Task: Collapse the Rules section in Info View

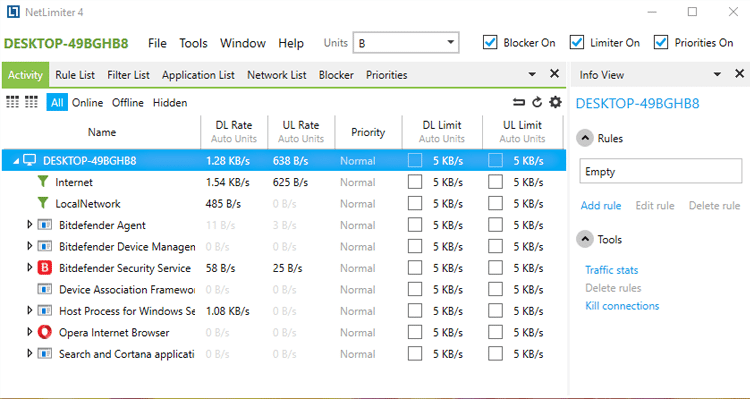Action: click(x=585, y=138)
